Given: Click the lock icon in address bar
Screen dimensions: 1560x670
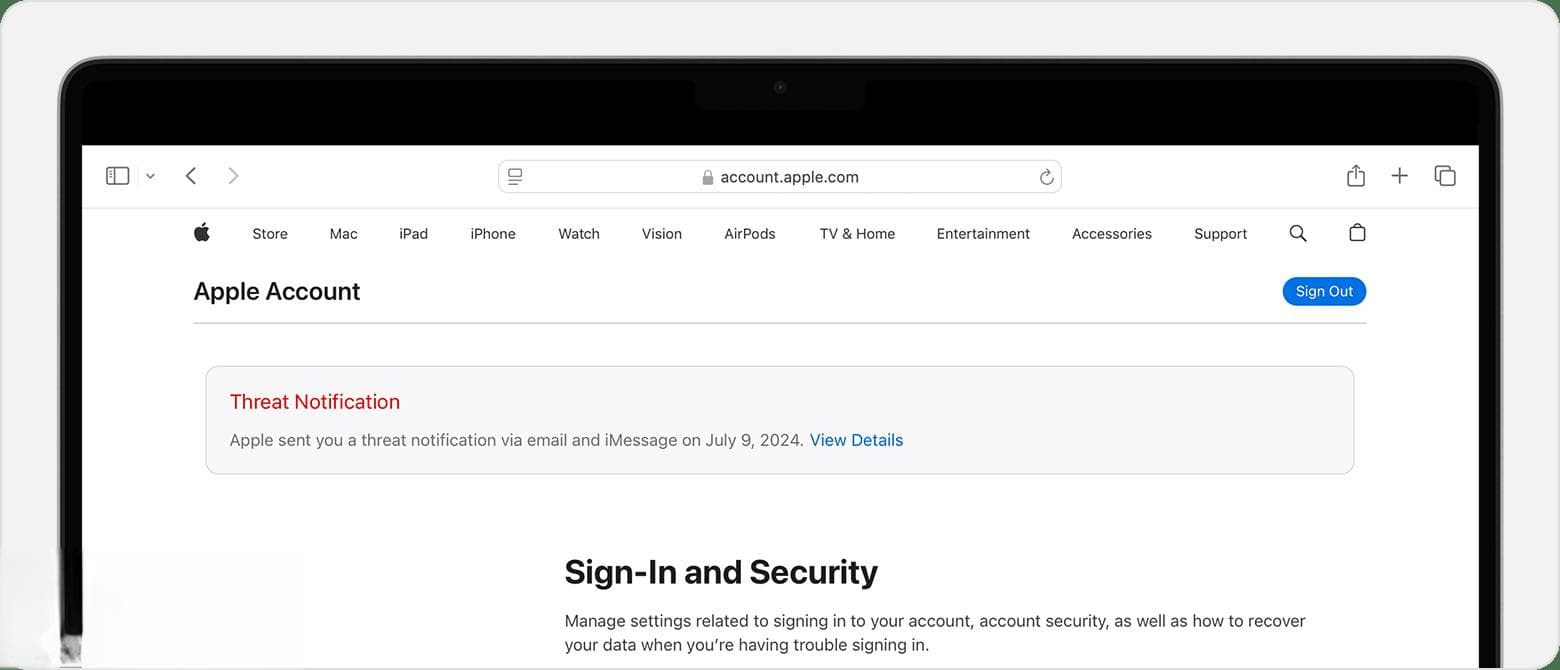Looking at the screenshot, I should [x=708, y=177].
